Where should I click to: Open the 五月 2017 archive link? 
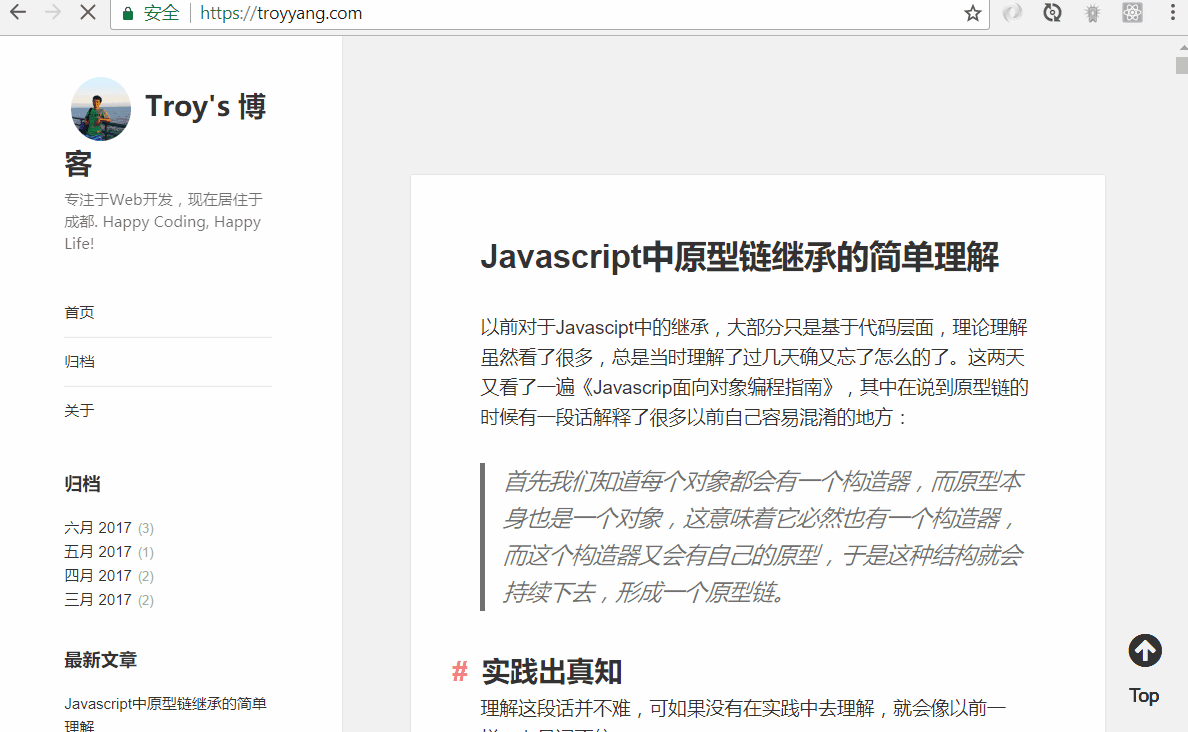(x=98, y=552)
